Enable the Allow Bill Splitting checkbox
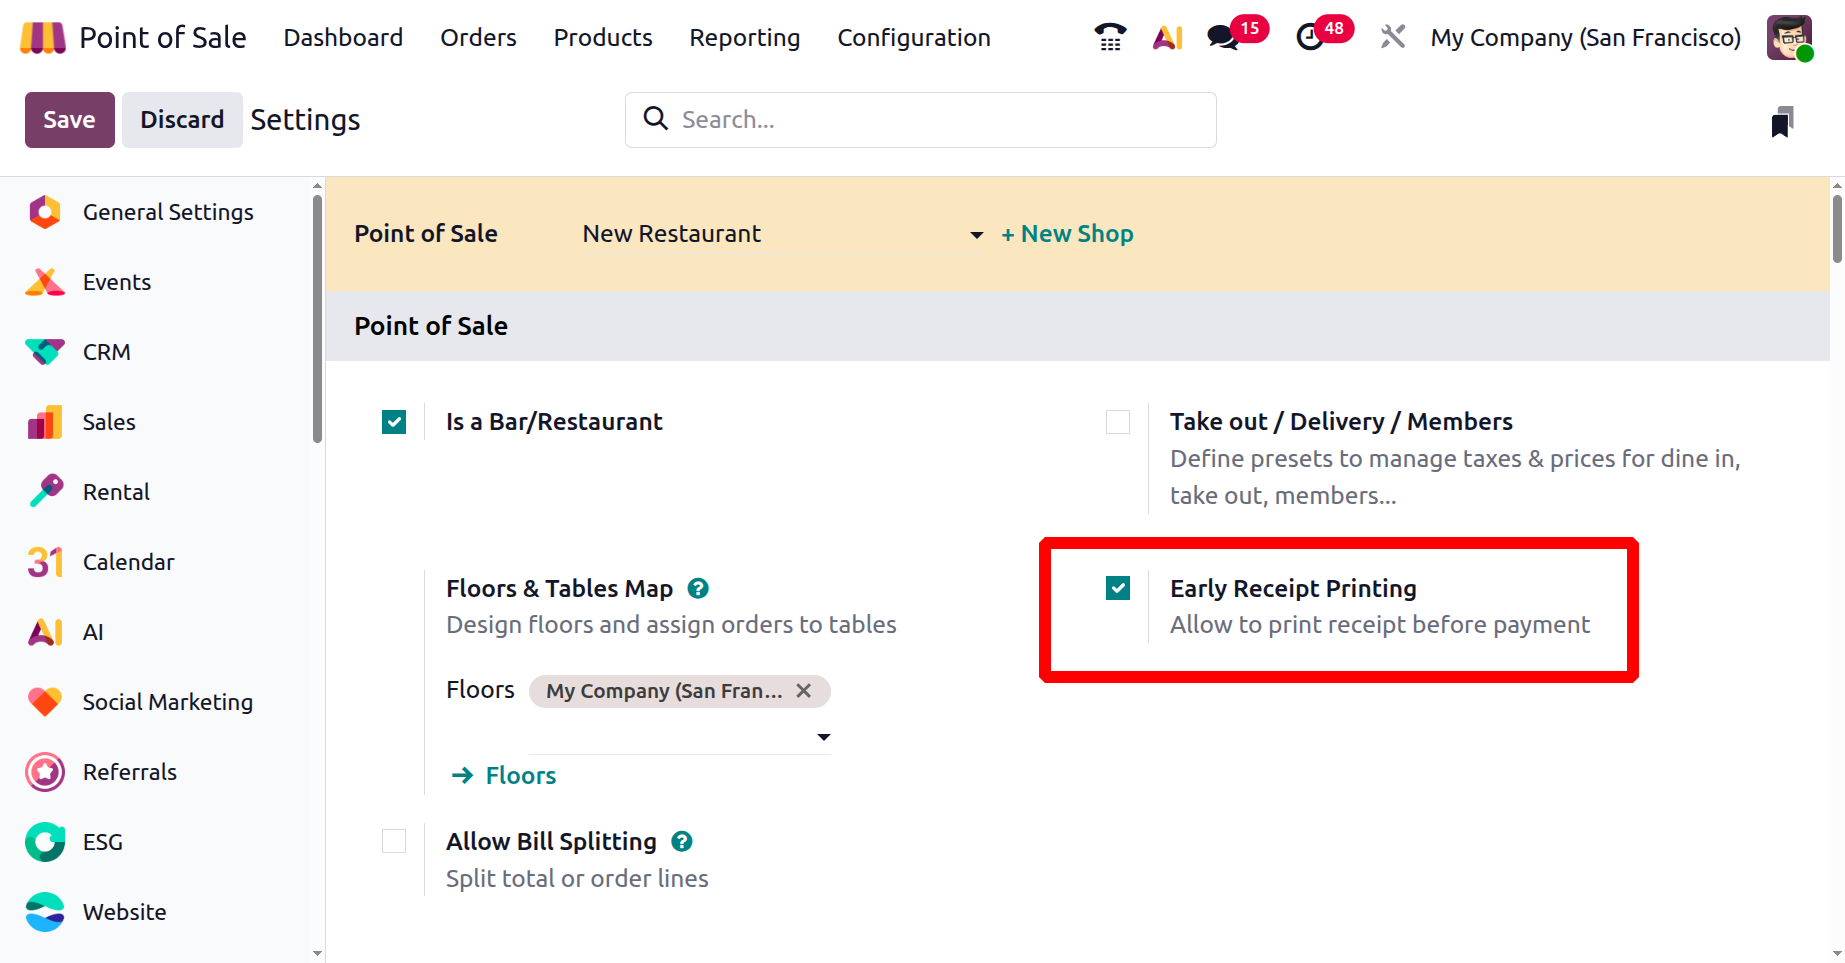1845x963 pixels. click(394, 842)
